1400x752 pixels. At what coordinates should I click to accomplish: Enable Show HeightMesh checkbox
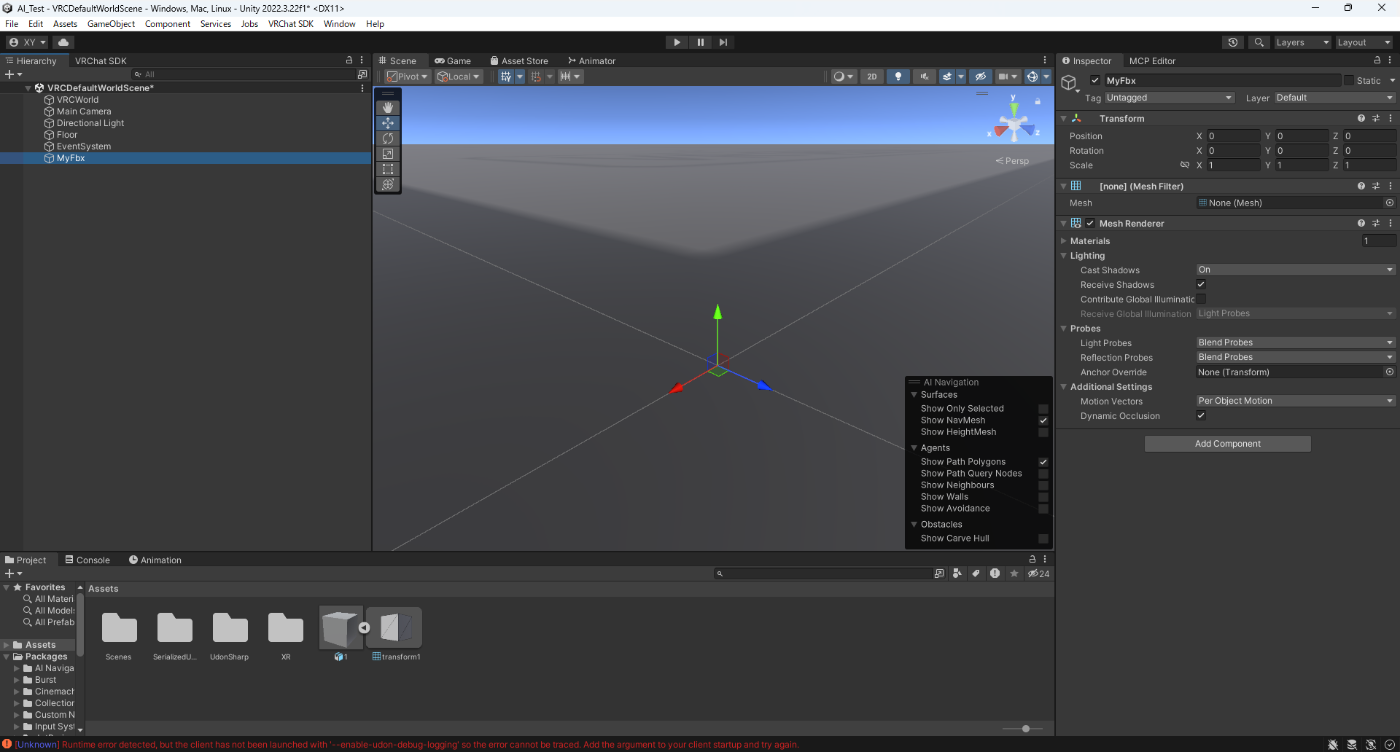[1043, 432]
